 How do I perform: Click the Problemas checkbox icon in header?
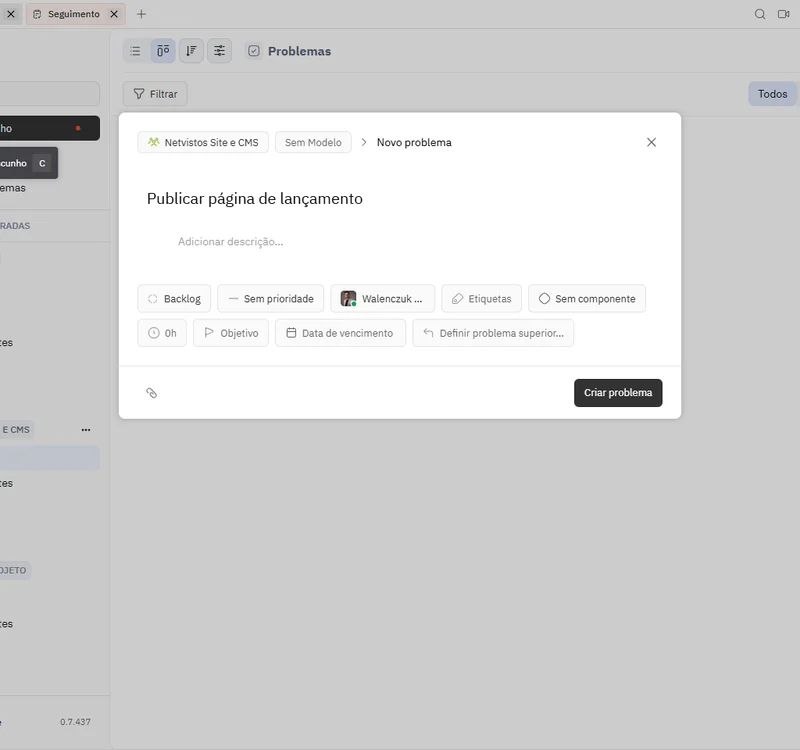coord(254,51)
